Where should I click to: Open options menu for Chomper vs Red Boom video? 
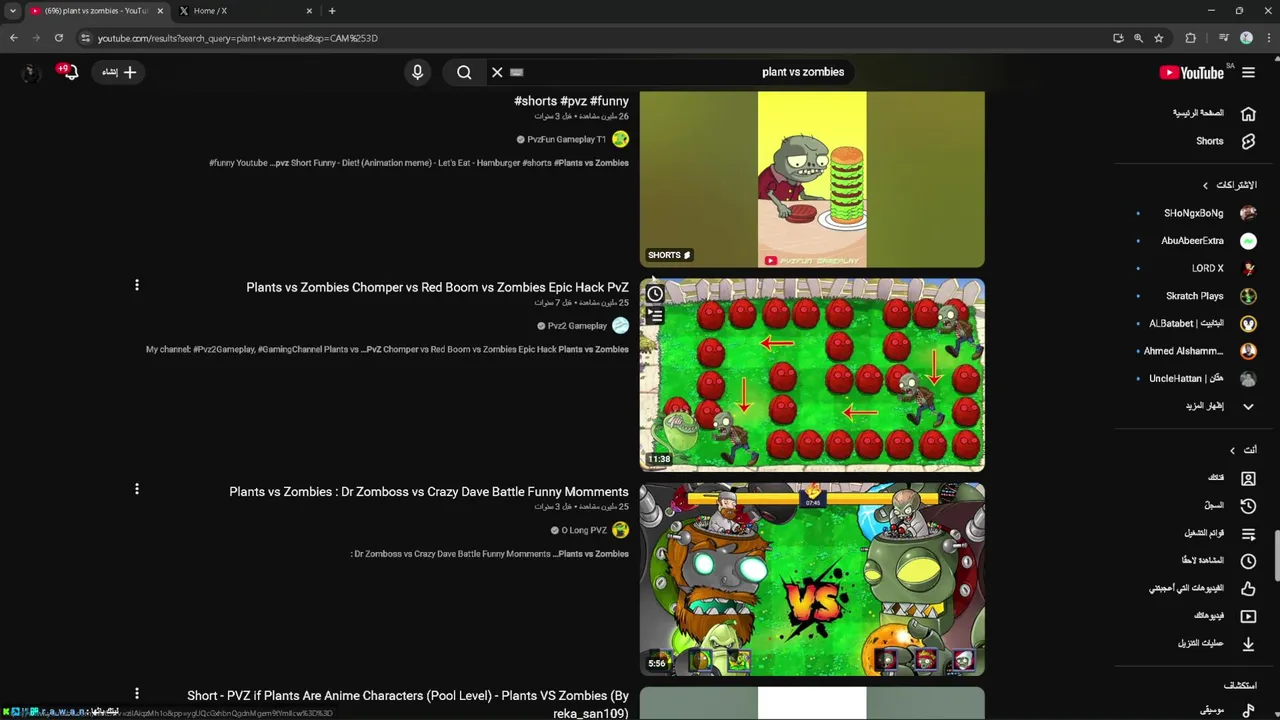(137, 286)
